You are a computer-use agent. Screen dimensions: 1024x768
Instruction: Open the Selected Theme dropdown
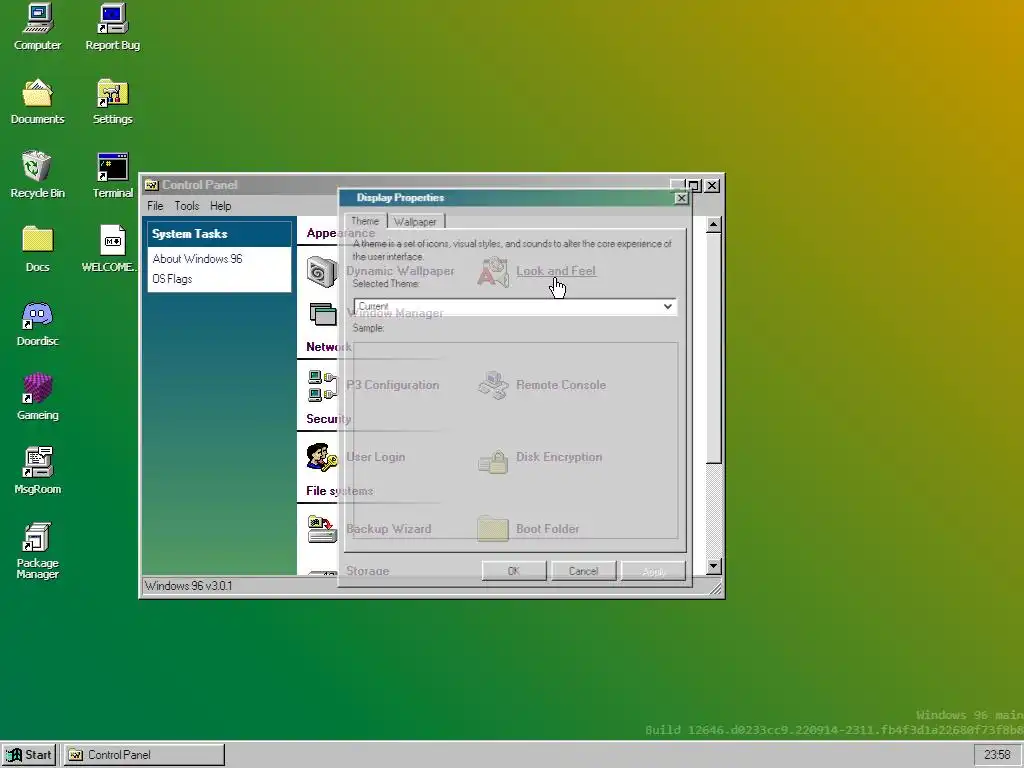pyautogui.click(x=515, y=307)
